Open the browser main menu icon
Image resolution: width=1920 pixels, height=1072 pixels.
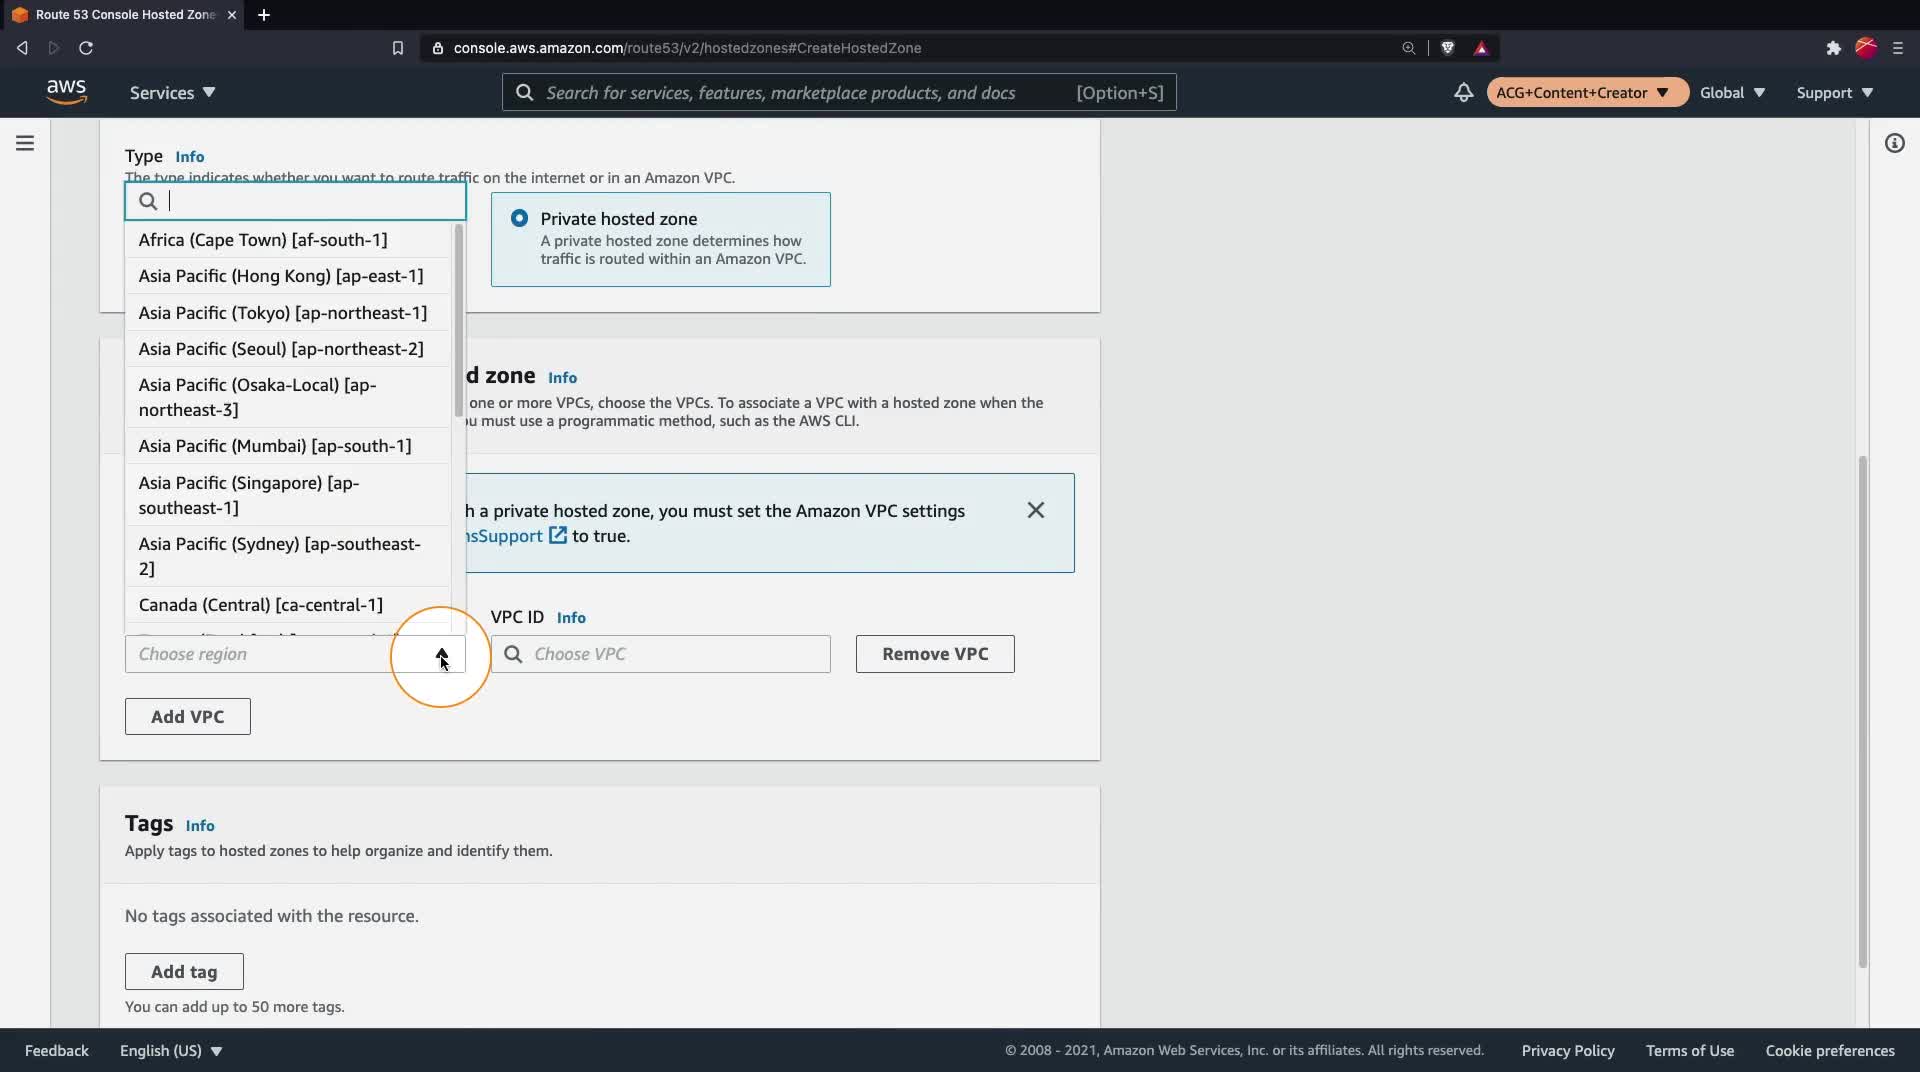(1897, 48)
